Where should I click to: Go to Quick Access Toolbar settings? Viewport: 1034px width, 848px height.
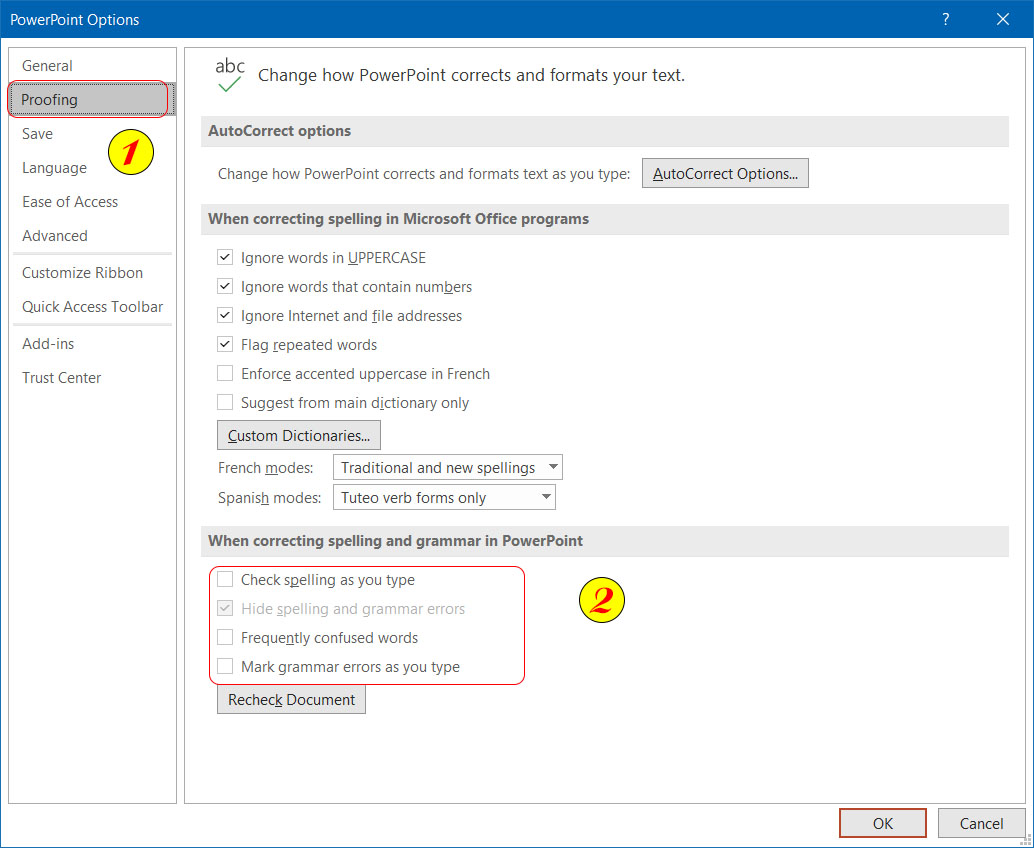pos(92,307)
